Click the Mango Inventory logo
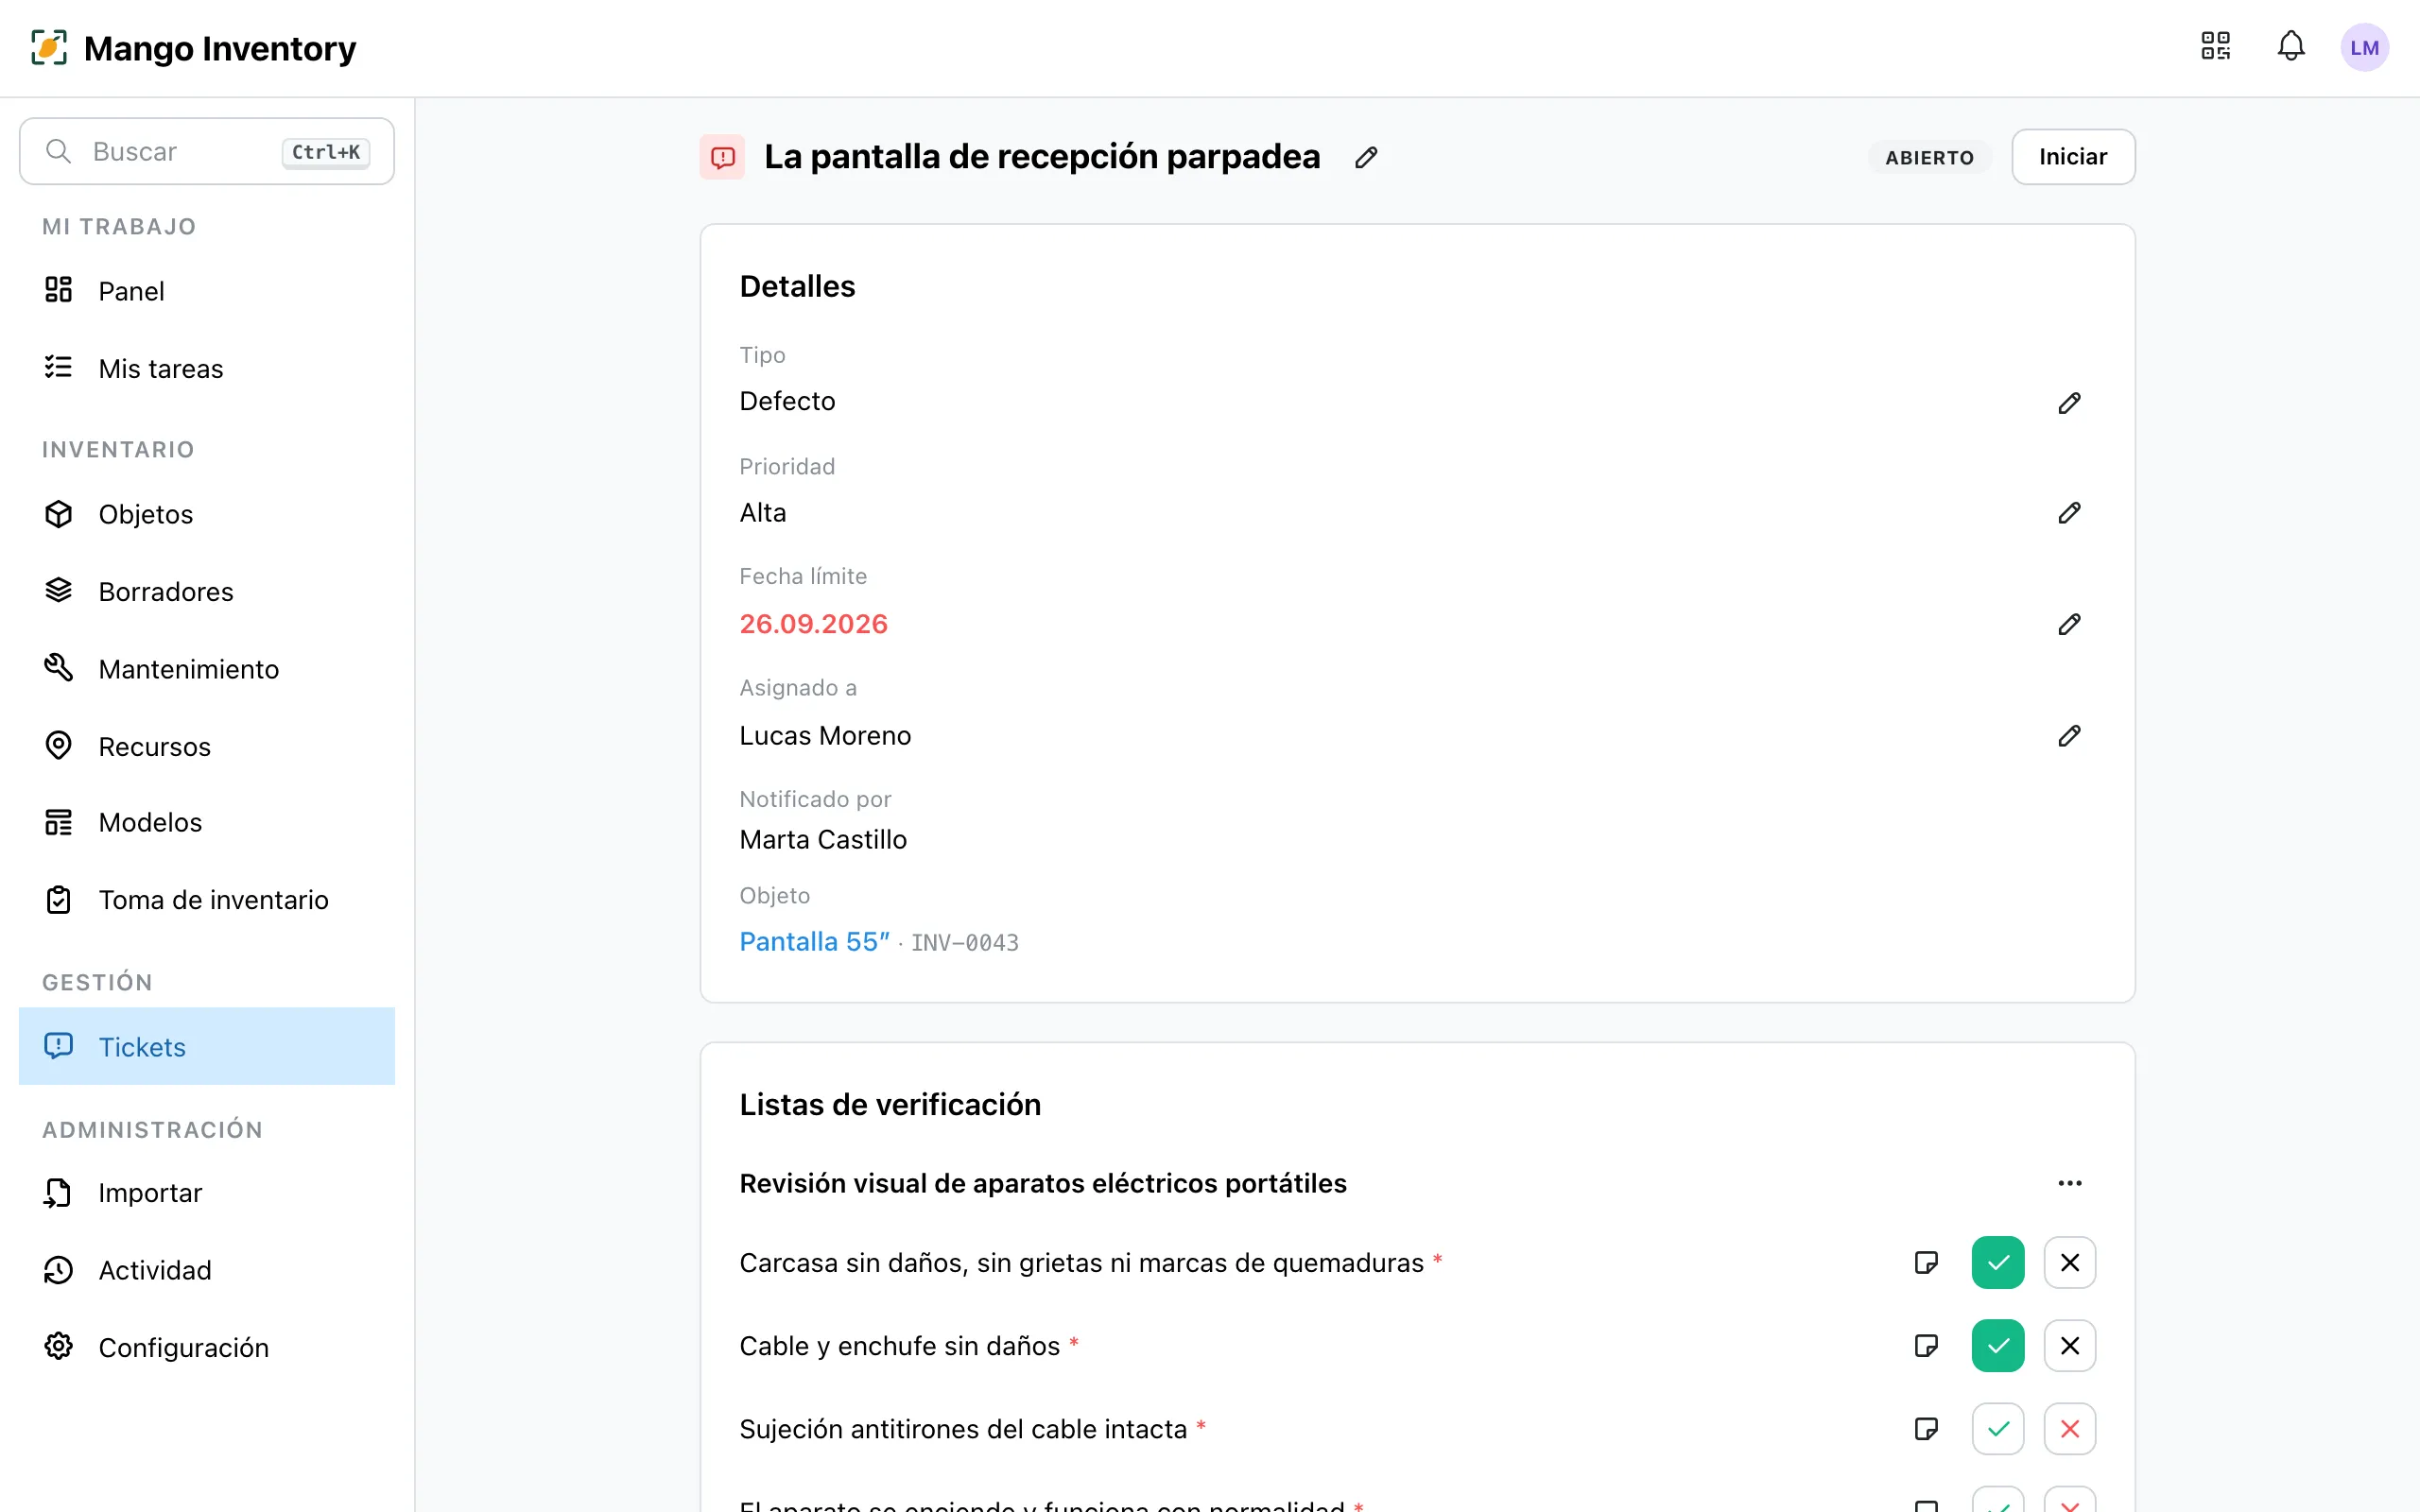The height and width of the screenshot is (1512, 2420). point(193,47)
